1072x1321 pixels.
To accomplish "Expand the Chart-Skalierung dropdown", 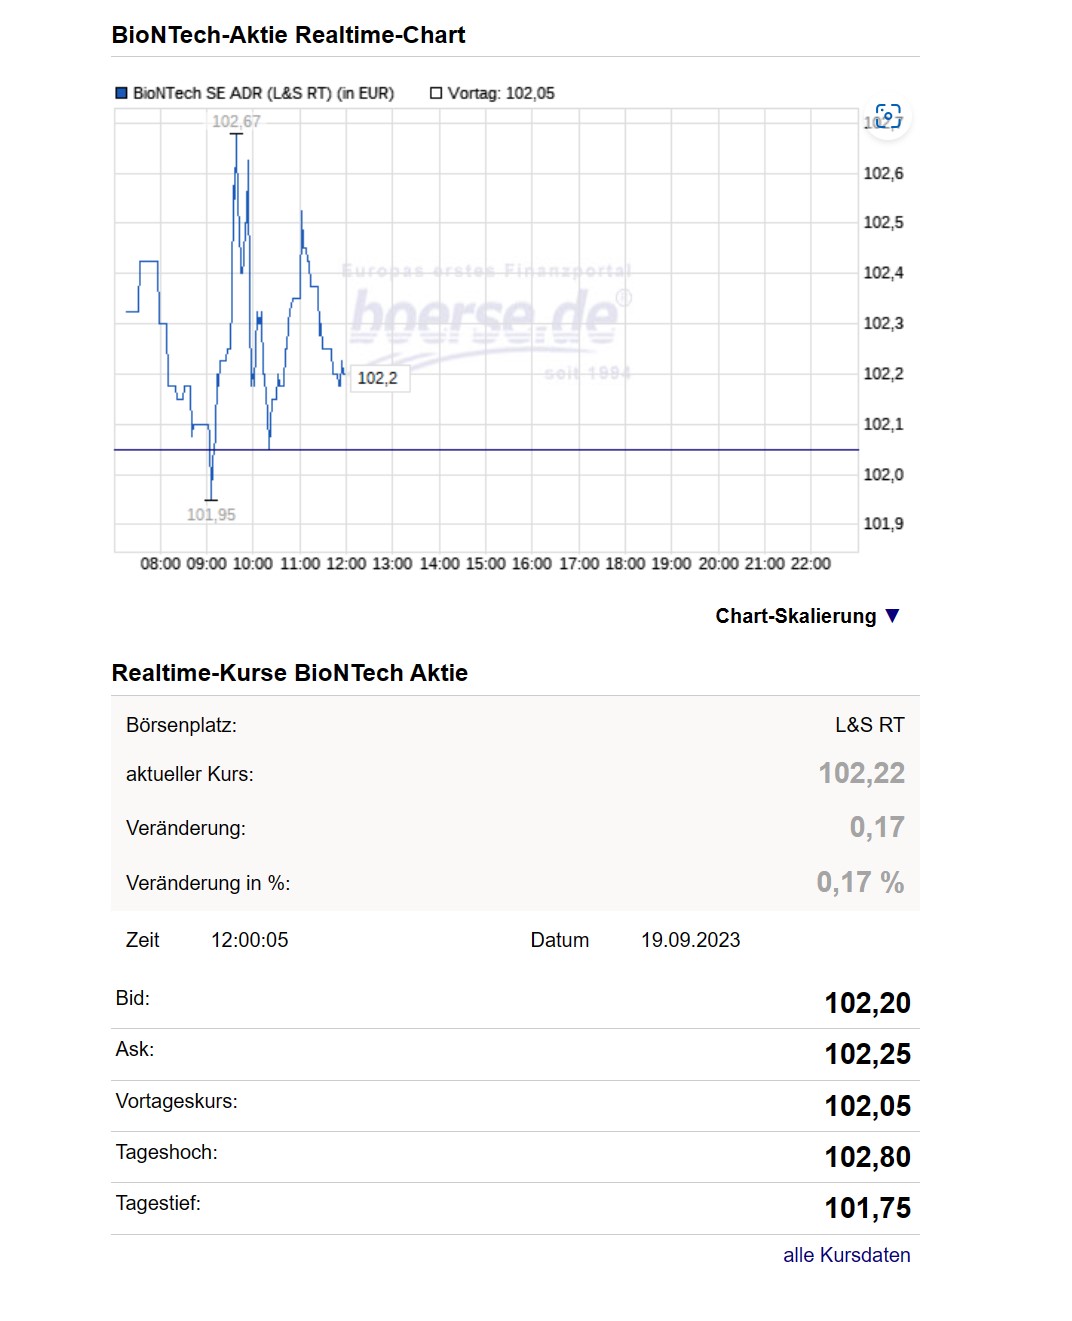I will tap(808, 616).
